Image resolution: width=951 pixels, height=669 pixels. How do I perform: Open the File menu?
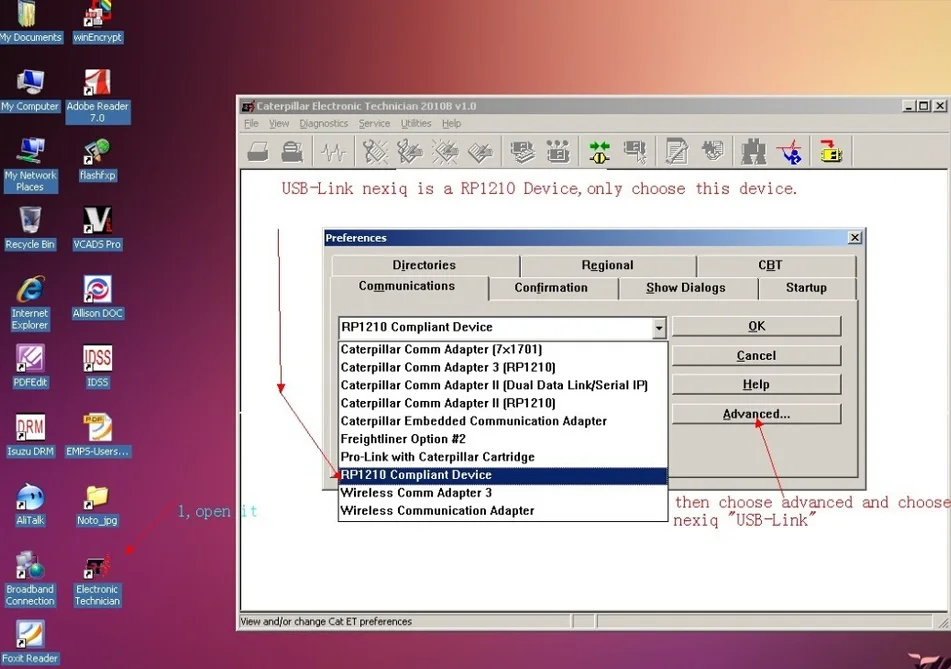coord(251,123)
